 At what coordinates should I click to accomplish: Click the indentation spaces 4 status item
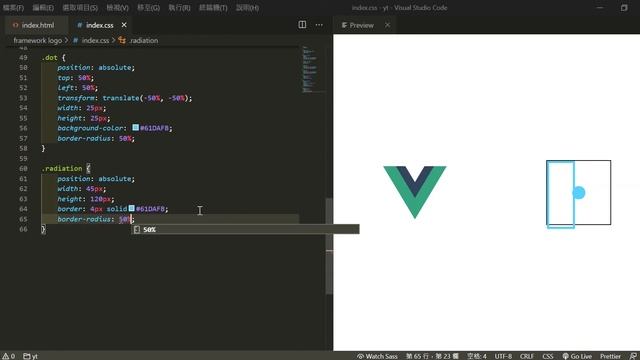pyautogui.click(x=476, y=356)
